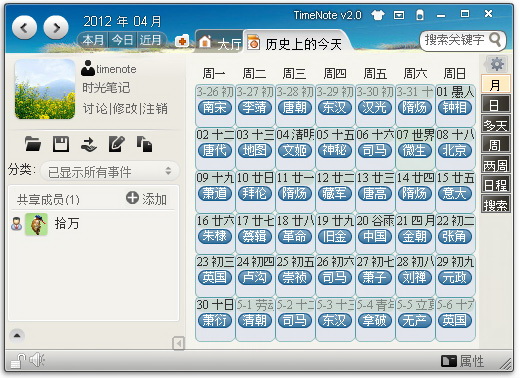Select the 日程 schedule view tab
This screenshot has height=380, width=520.
pos(496,184)
